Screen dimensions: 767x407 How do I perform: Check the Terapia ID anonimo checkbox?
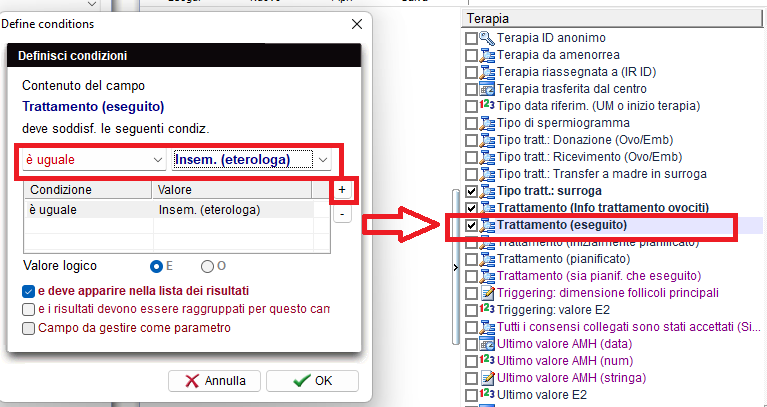pos(471,38)
